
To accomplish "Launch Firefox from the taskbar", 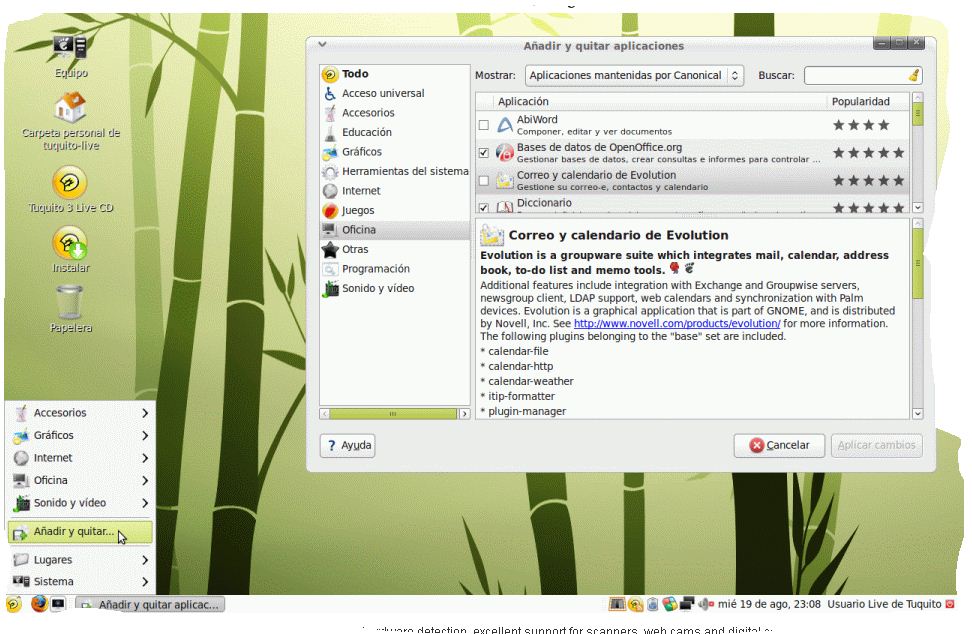I will click(x=39, y=604).
